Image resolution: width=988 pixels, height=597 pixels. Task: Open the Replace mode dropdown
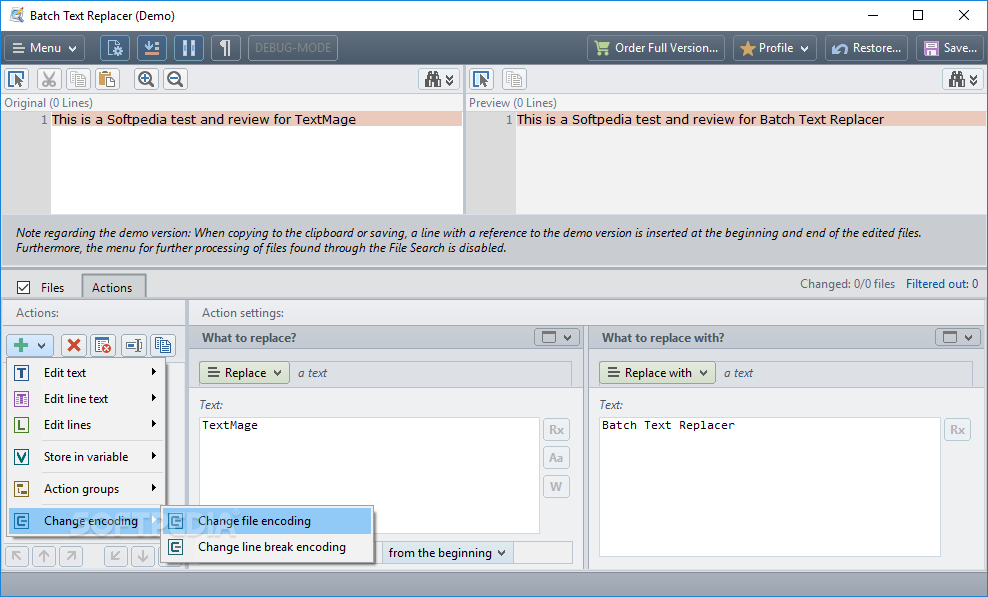pos(244,373)
